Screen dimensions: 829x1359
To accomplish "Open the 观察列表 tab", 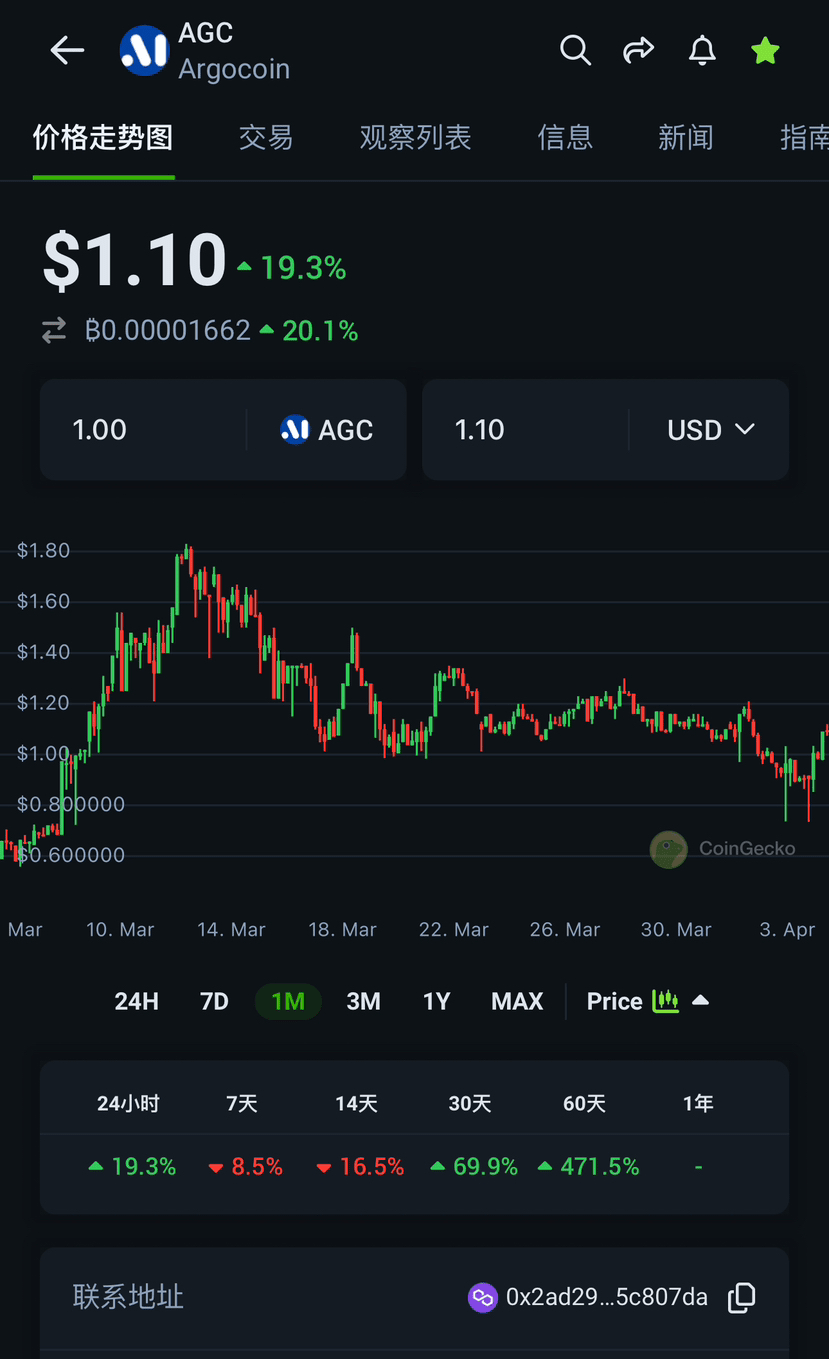I will [415, 137].
